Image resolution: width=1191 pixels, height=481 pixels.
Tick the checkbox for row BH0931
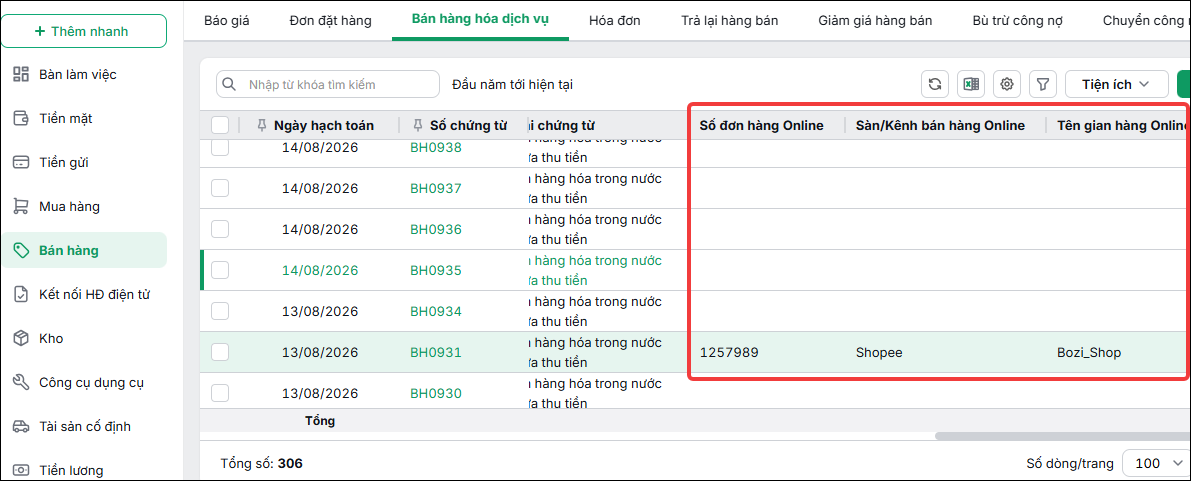pos(220,352)
